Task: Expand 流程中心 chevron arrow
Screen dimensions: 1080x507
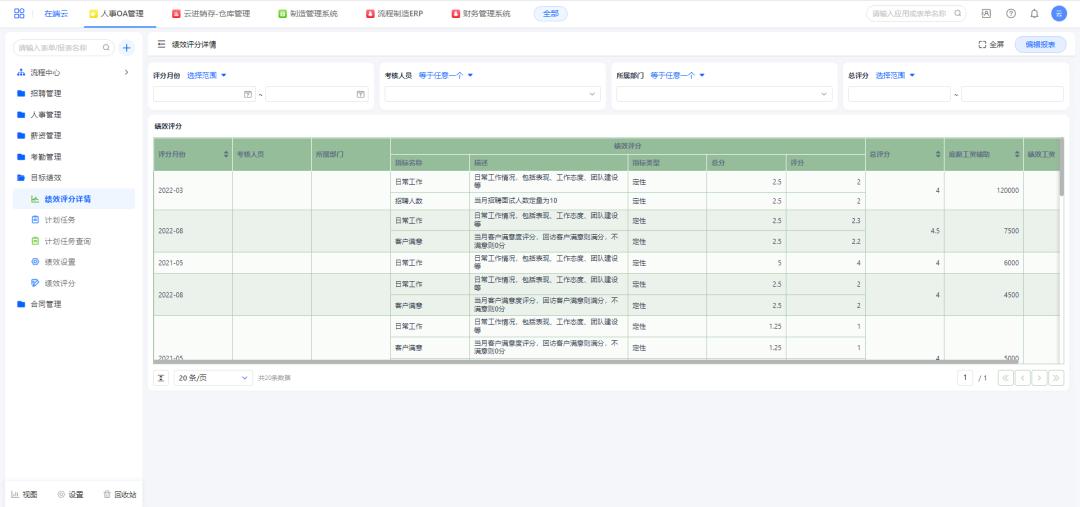Action: pos(126,72)
